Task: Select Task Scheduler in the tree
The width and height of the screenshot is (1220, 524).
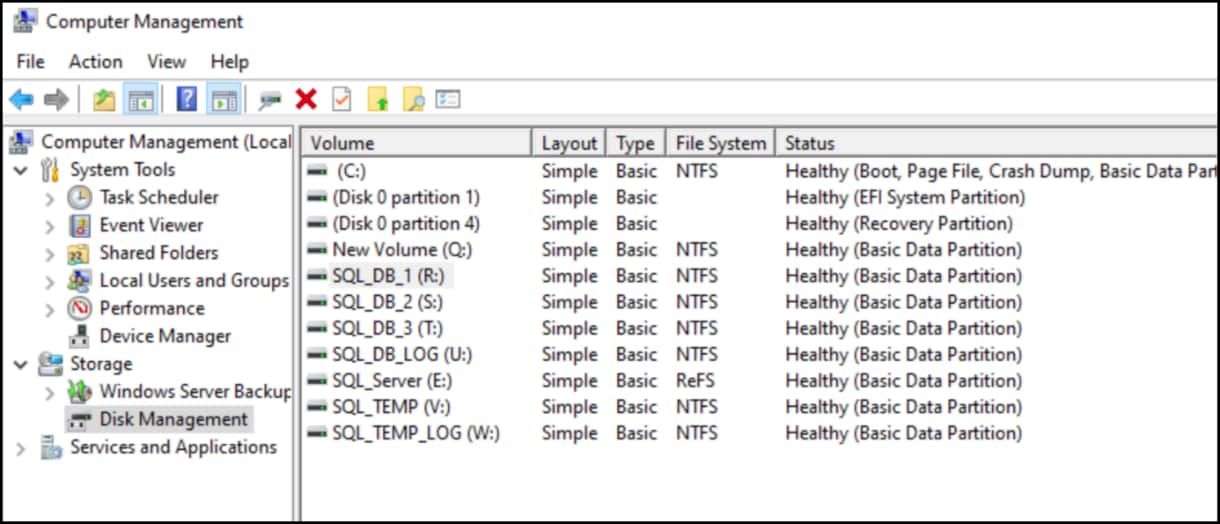Action: (159, 197)
